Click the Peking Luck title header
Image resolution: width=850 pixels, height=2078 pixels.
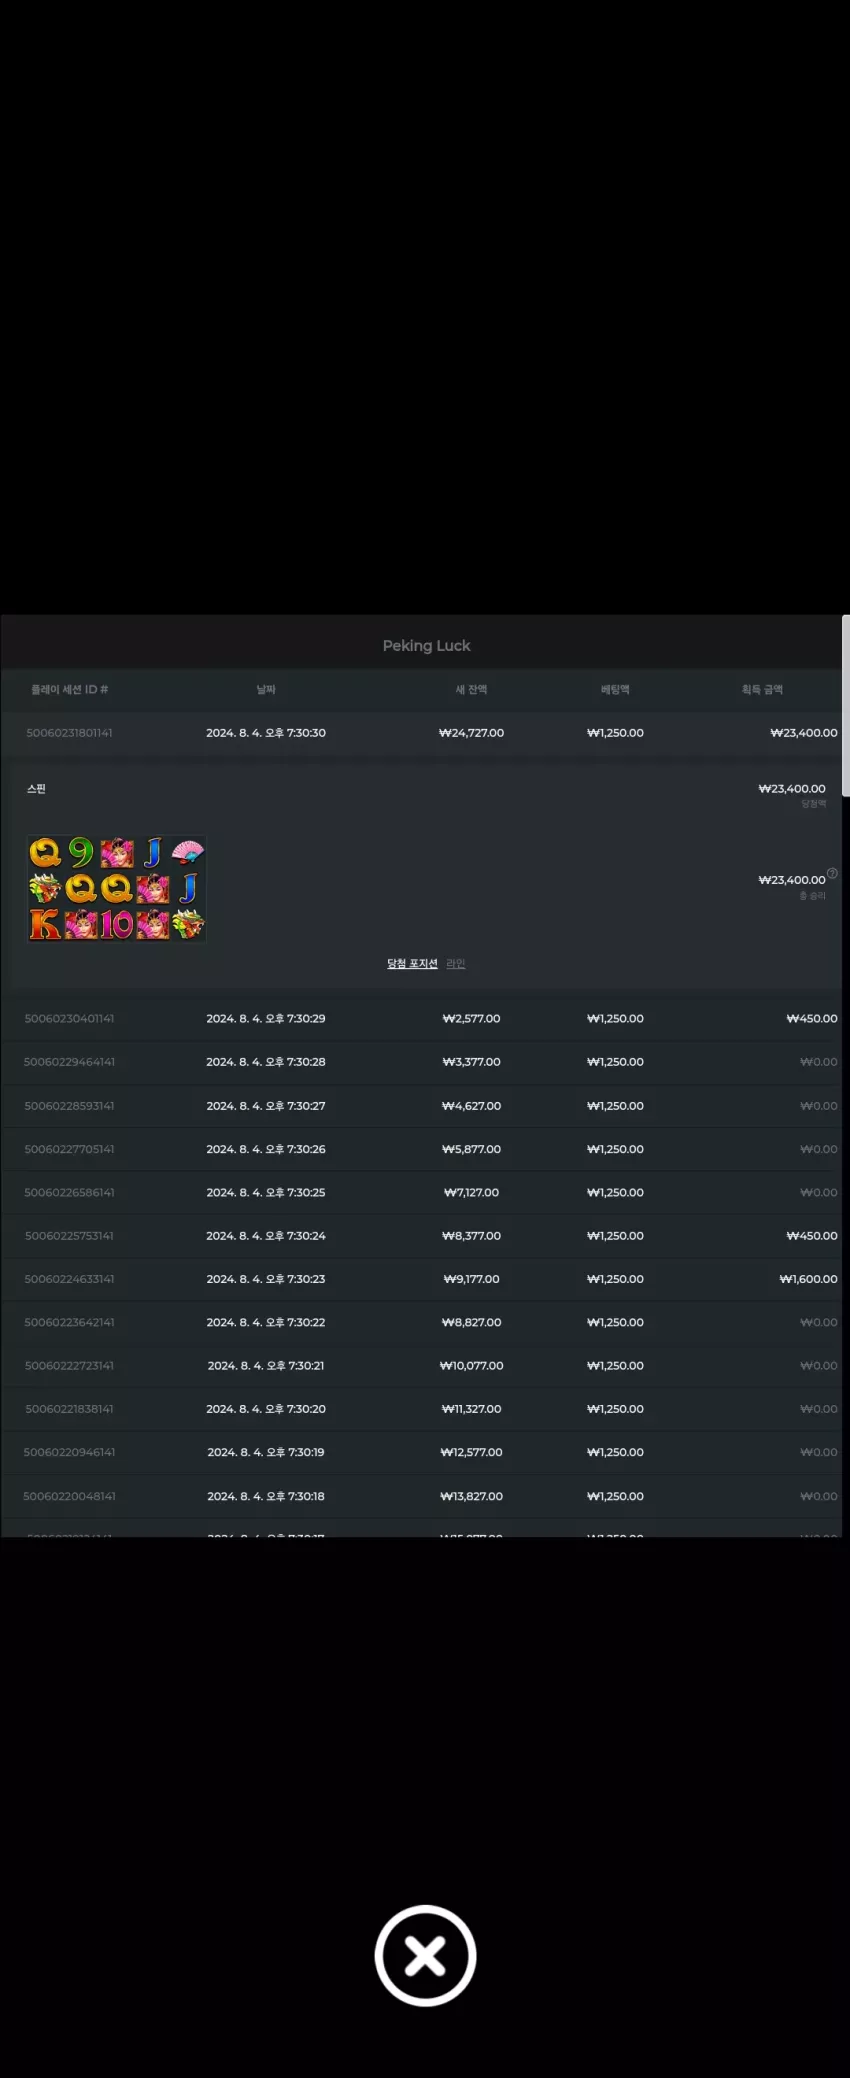(426, 645)
